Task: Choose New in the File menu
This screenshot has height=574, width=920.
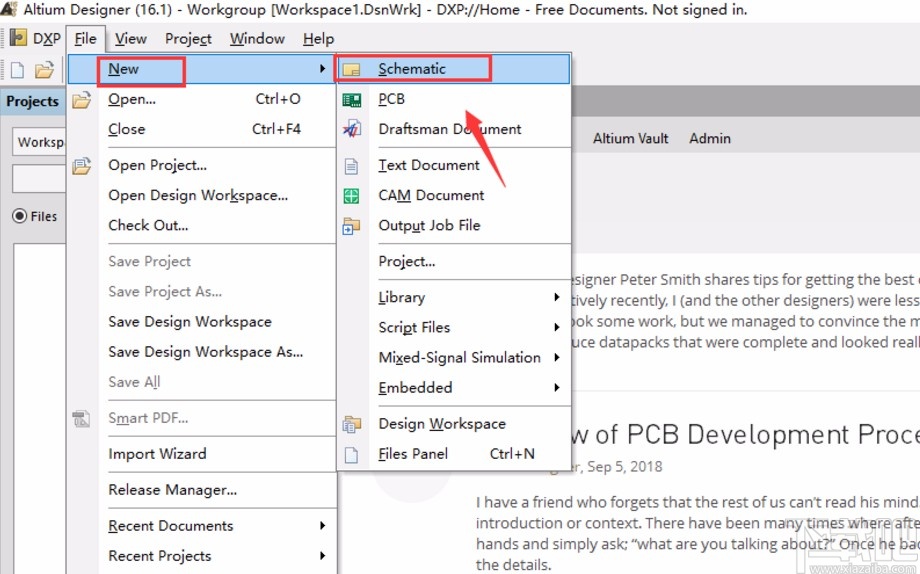Action: click(201, 69)
